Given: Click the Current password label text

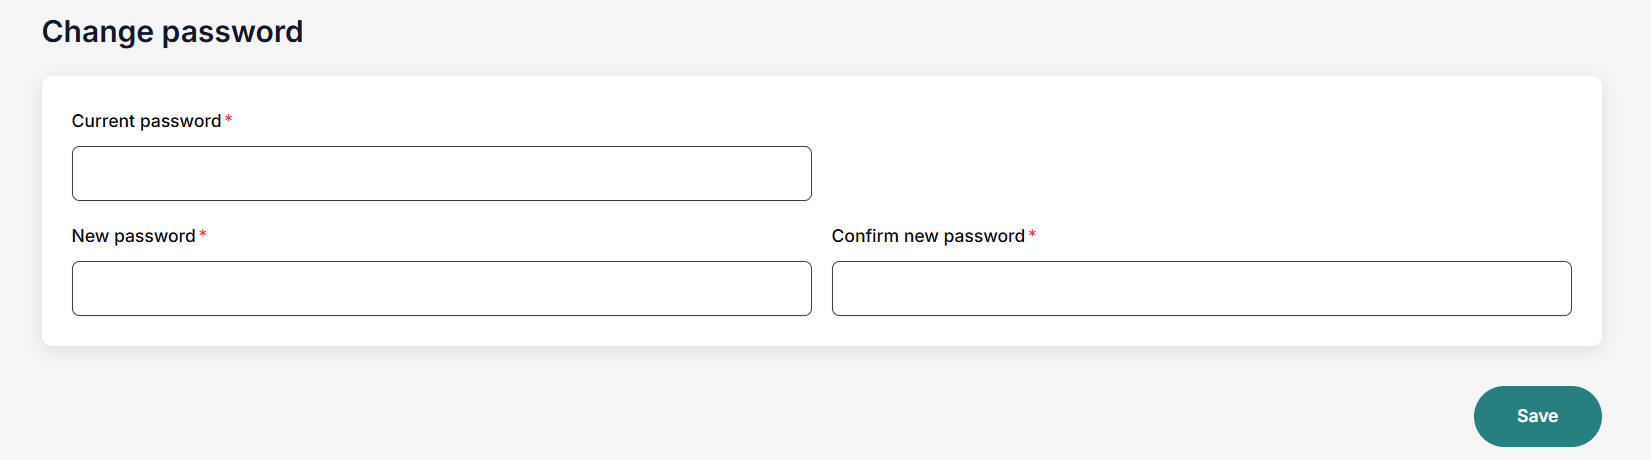Looking at the screenshot, I should point(146,121).
